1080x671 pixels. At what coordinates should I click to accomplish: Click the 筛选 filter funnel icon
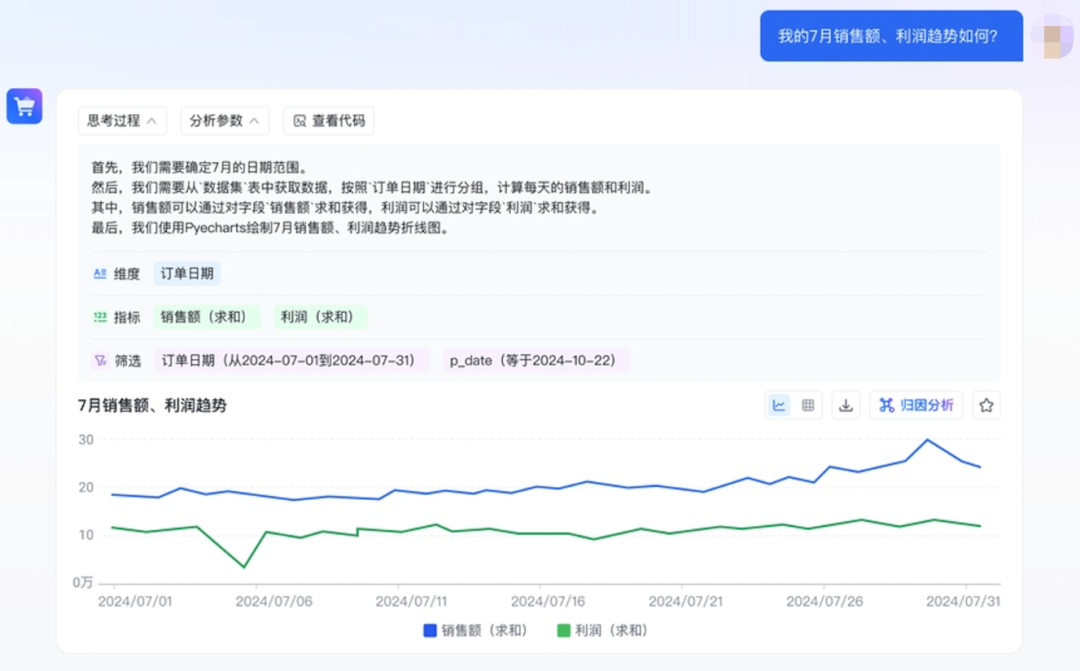[x=100, y=360]
